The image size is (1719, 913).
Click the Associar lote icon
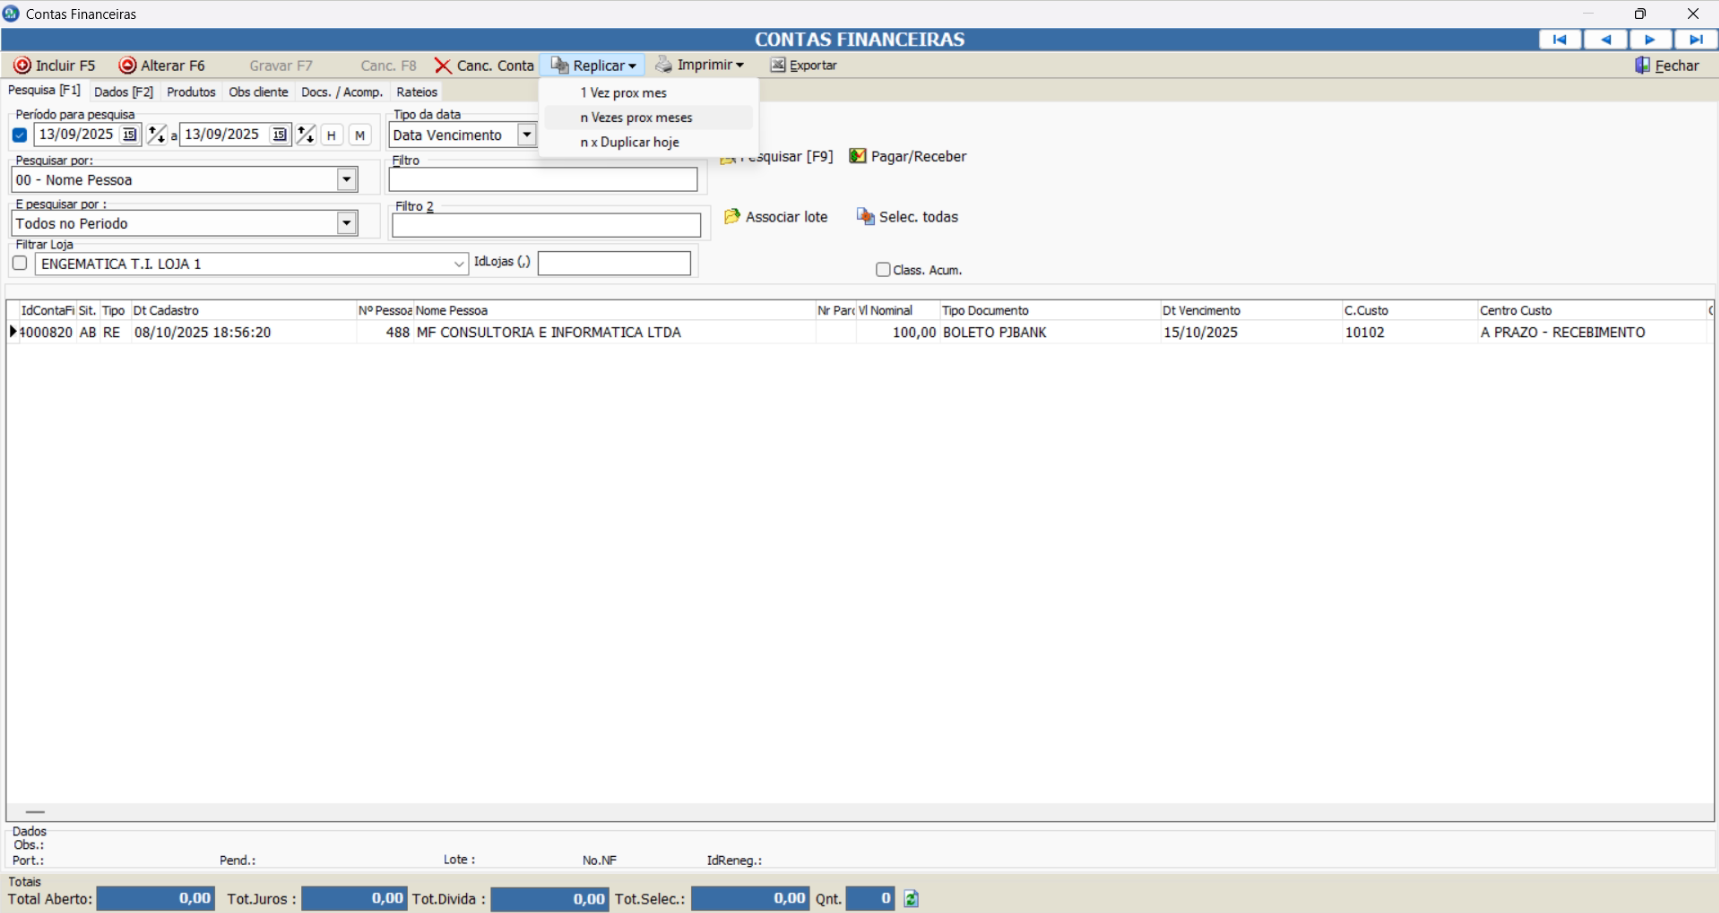[x=732, y=217]
